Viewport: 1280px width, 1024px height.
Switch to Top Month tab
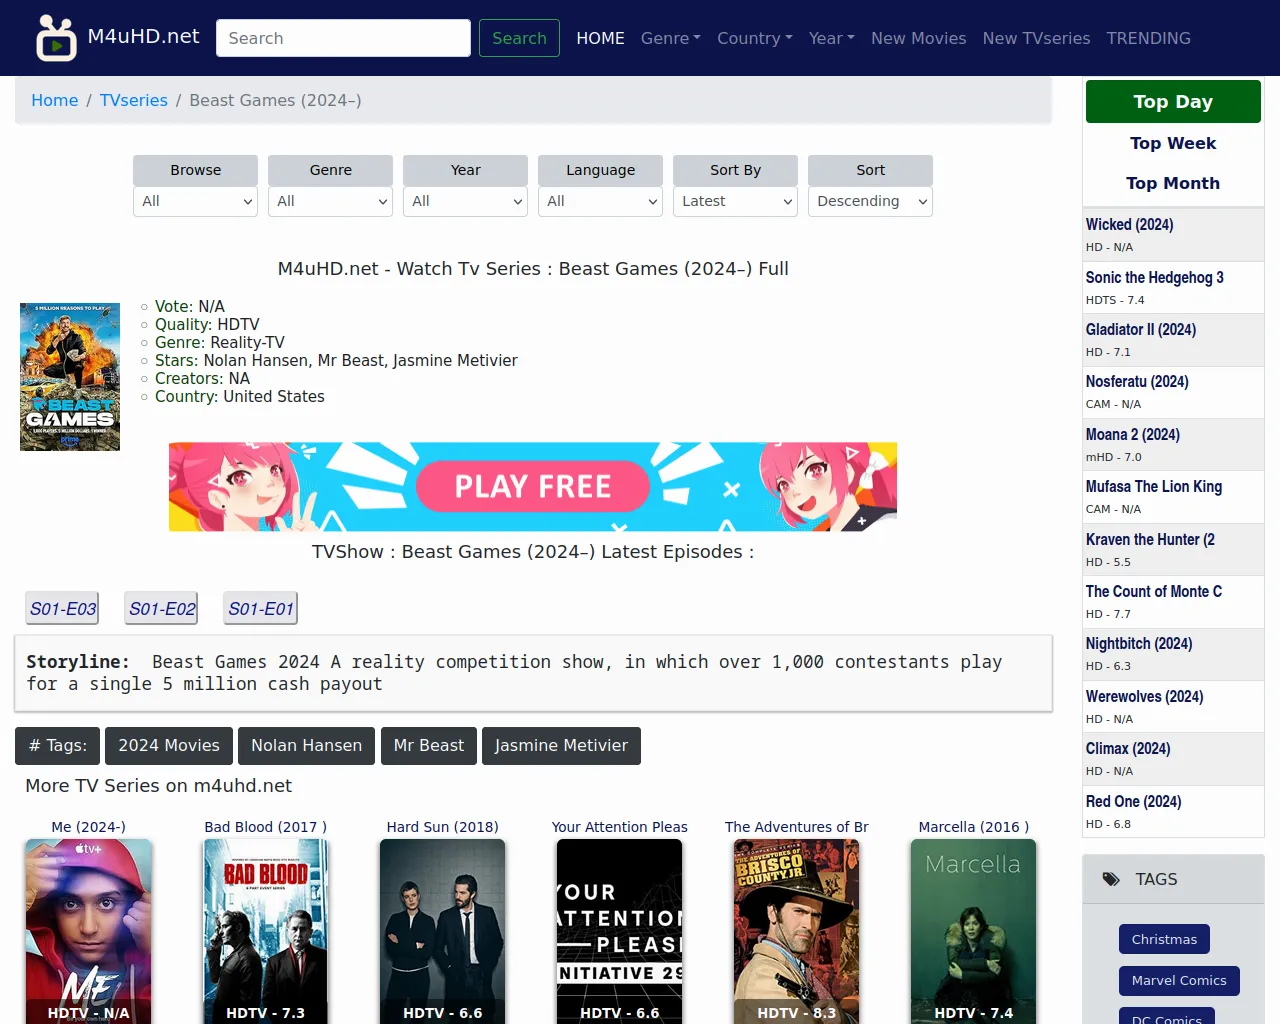pyautogui.click(x=1173, y=183)
